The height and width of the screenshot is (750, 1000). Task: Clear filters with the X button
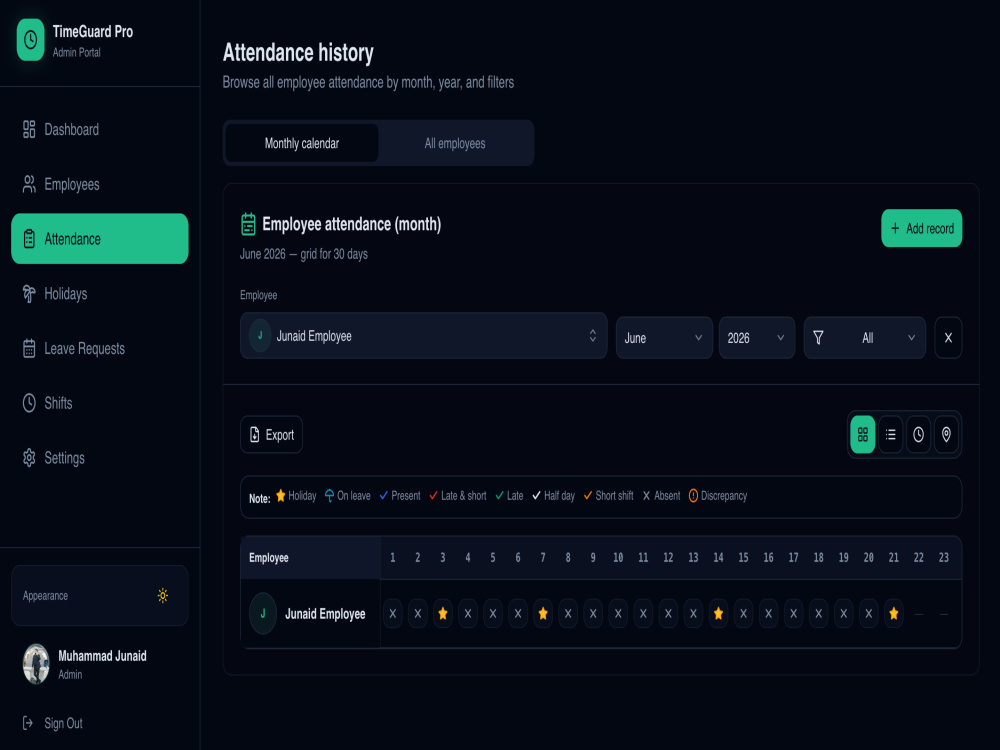[x=948, y=337]
